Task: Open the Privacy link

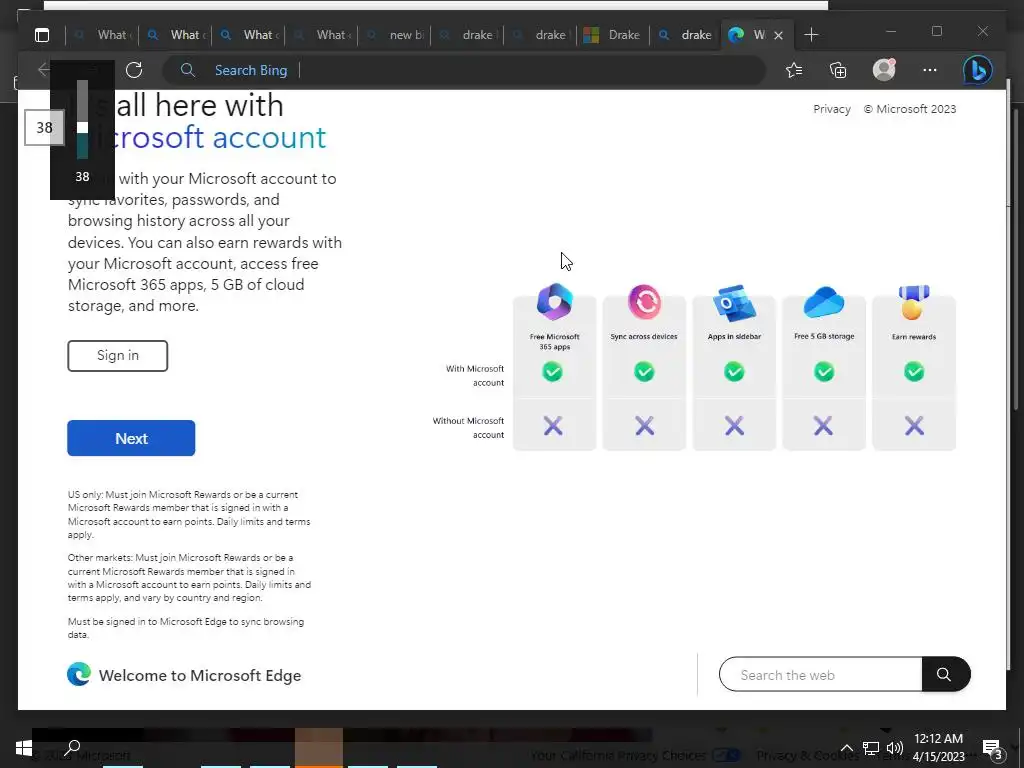Action: 832,109
